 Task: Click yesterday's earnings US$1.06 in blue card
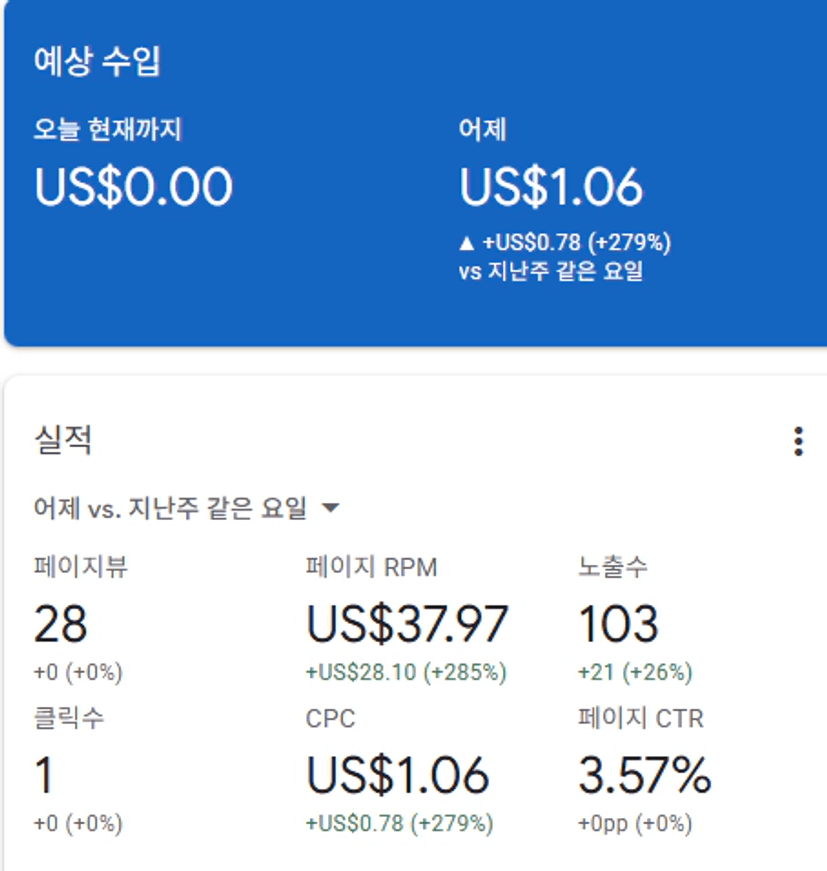[551, 187]
